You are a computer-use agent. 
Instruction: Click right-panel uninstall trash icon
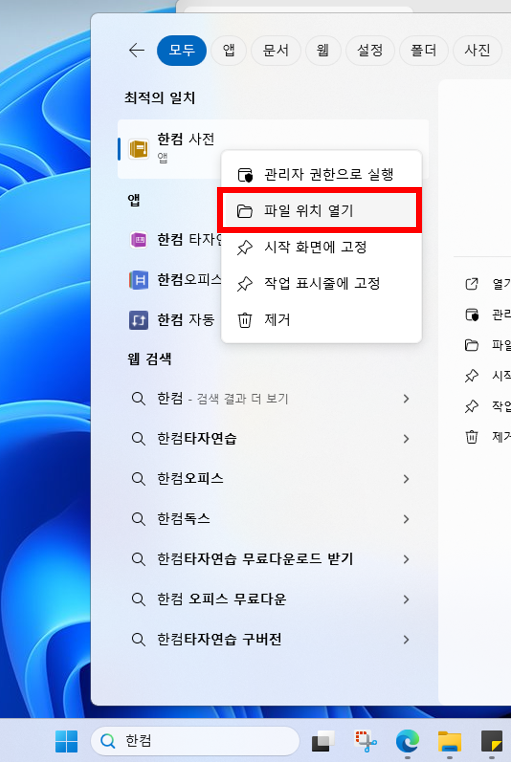(x=472, y=436)
